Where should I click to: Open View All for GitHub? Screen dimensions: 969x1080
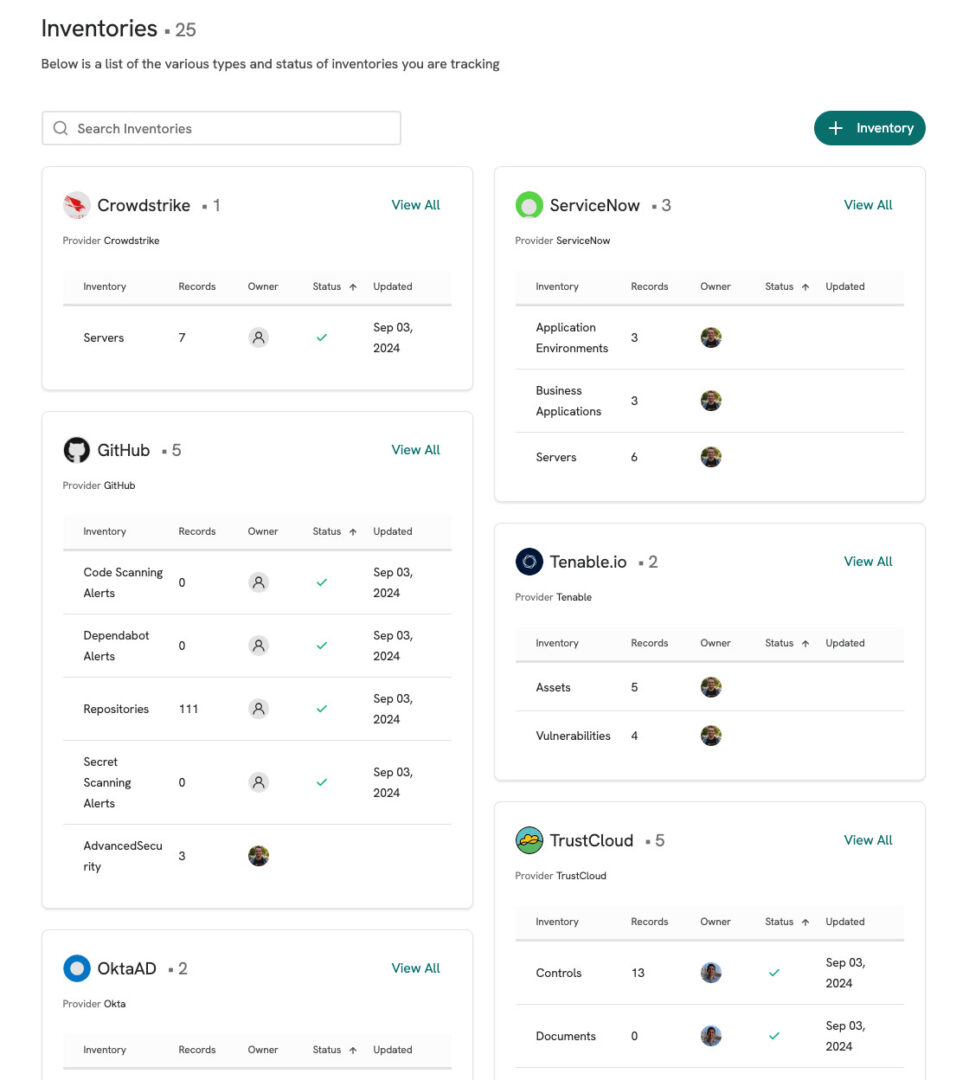[415, 450]
